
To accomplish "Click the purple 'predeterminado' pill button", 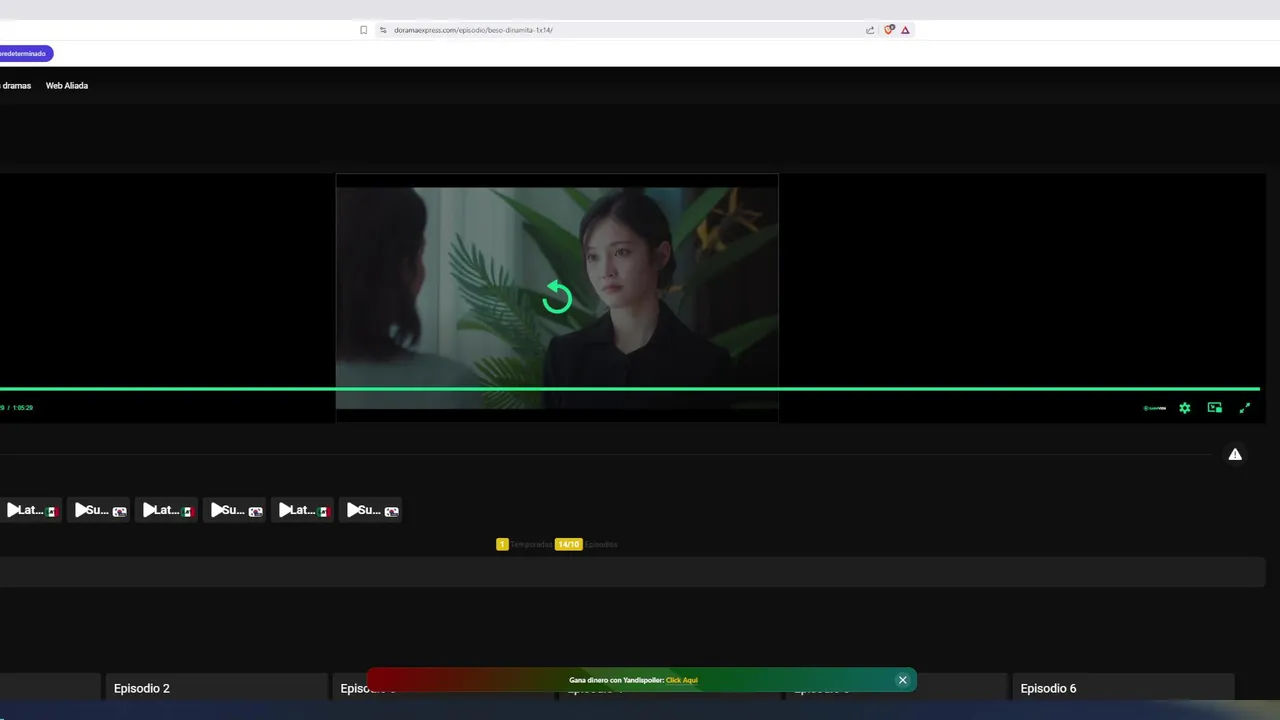I will tap(26, 53).
